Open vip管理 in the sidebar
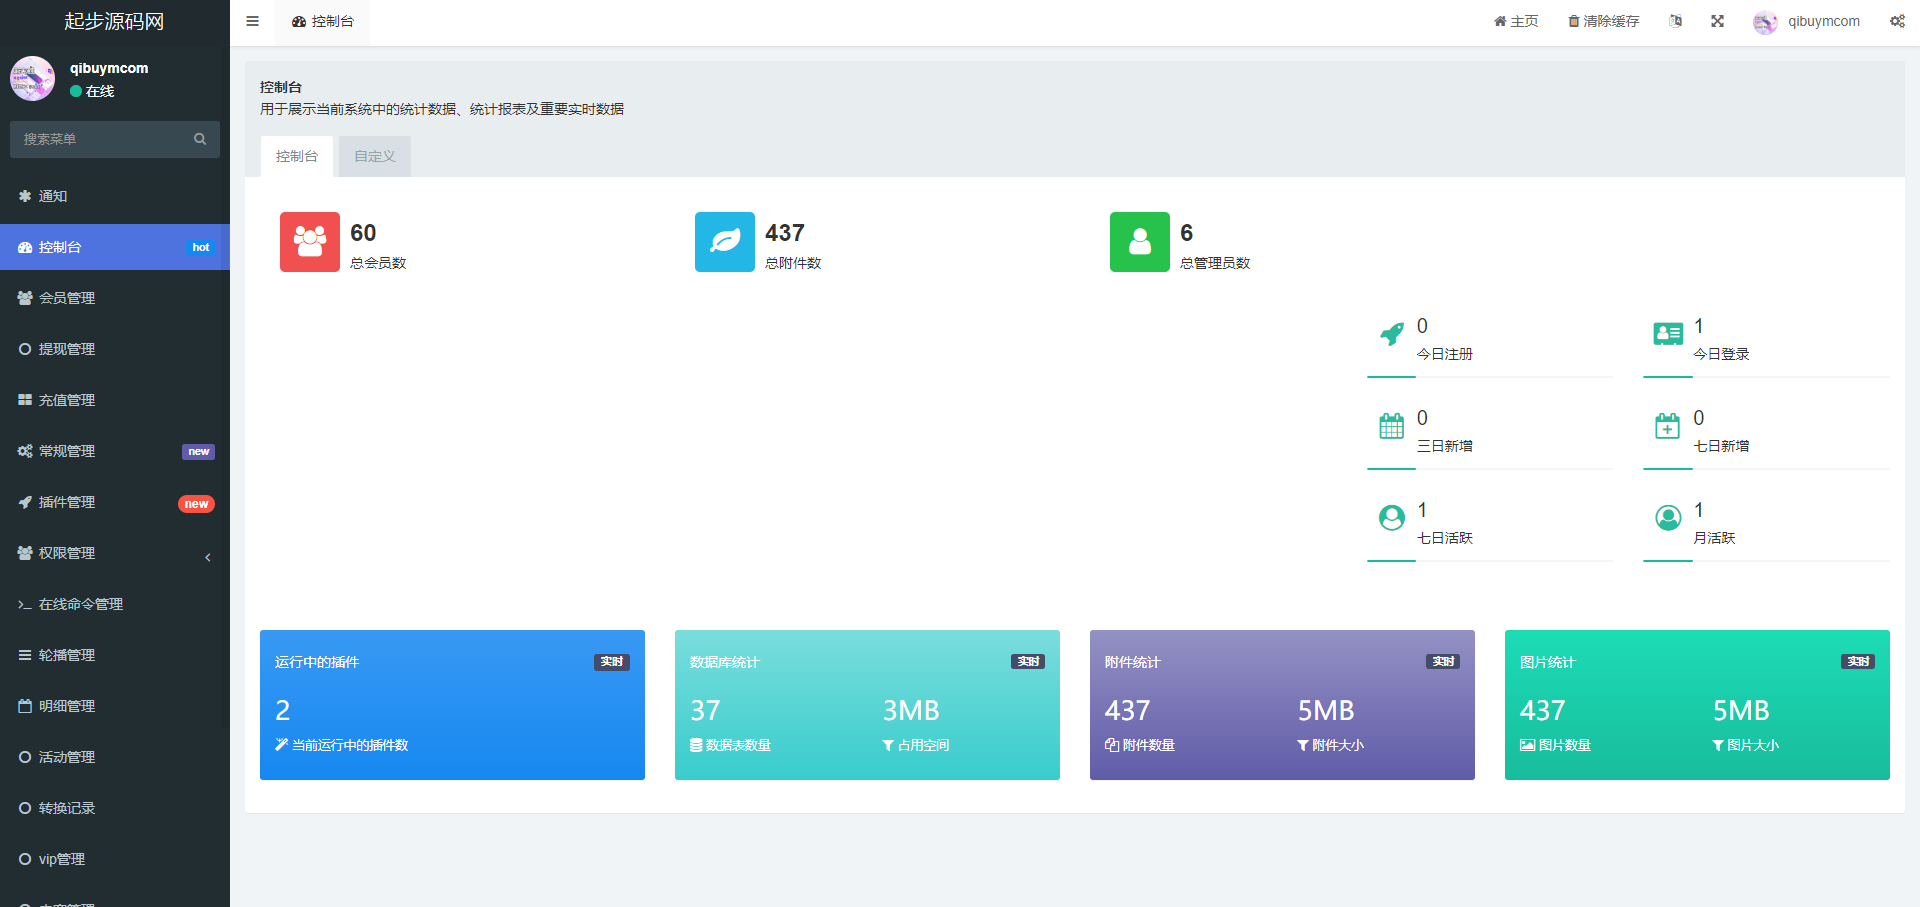This screenshot has height=907, width=1920. [x=115, y=859]
